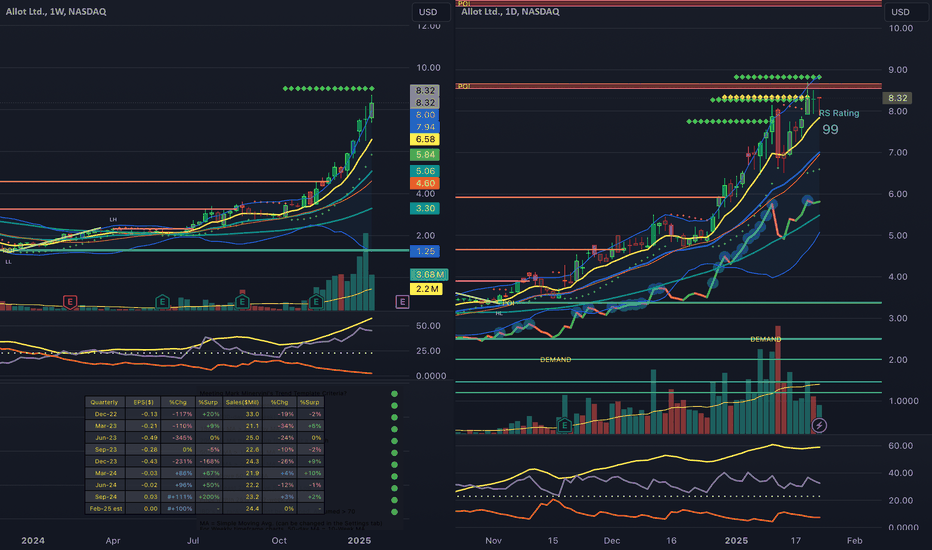The width and height of the screenshot is (932, 550).
Task: Click the red earnings E marker on weekly chart
Action: coord(70,301)
